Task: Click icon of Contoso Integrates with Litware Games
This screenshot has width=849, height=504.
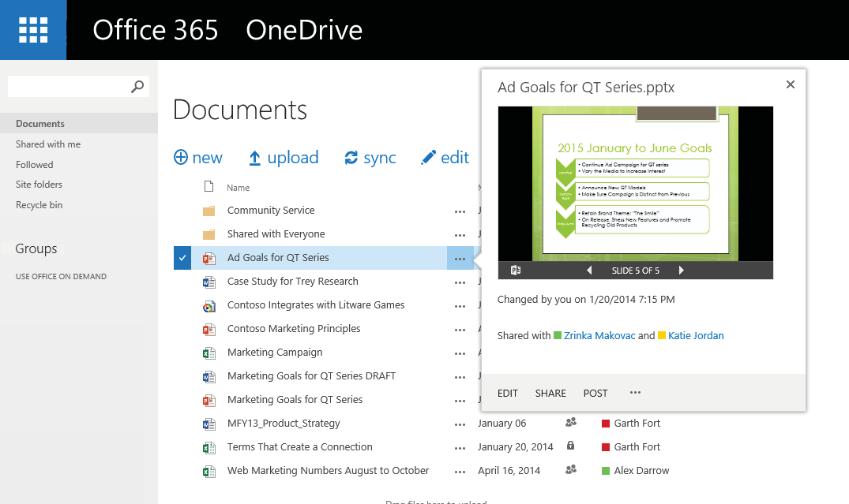Action: [x=209, y=306]
